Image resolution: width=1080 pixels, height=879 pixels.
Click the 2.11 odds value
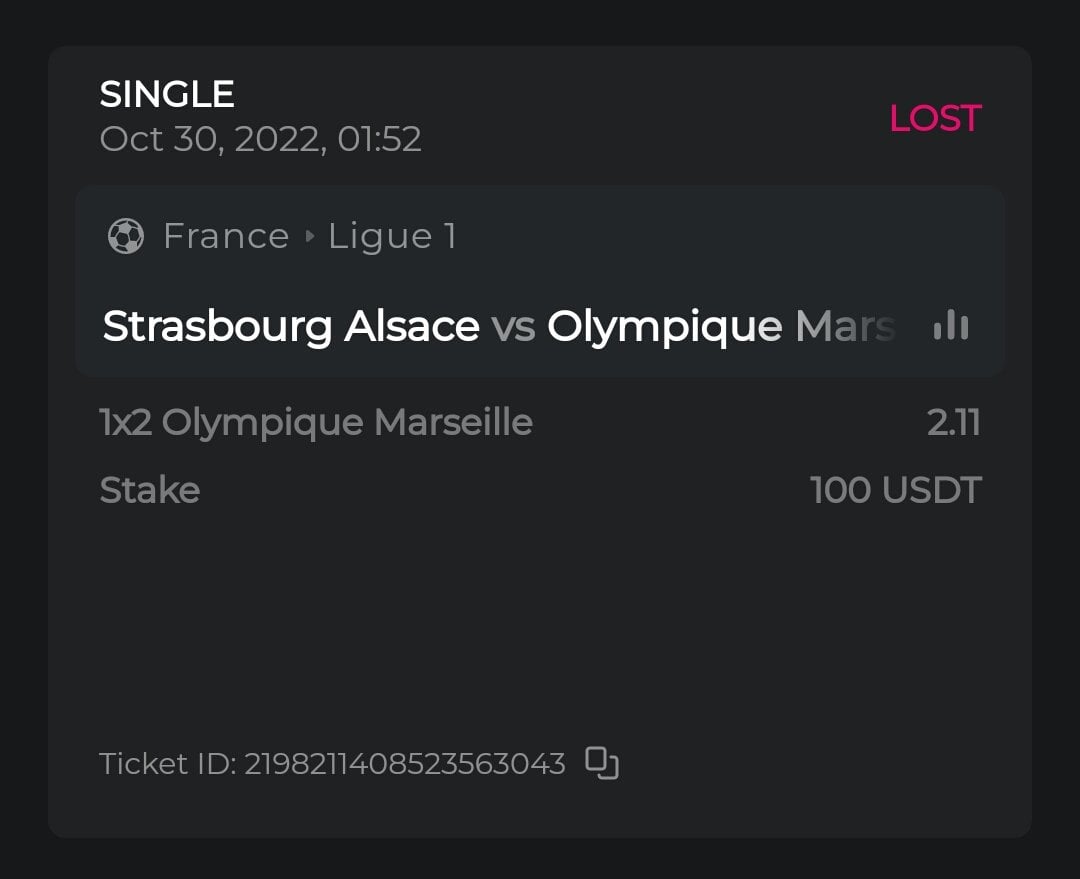[x=954, y=422]
